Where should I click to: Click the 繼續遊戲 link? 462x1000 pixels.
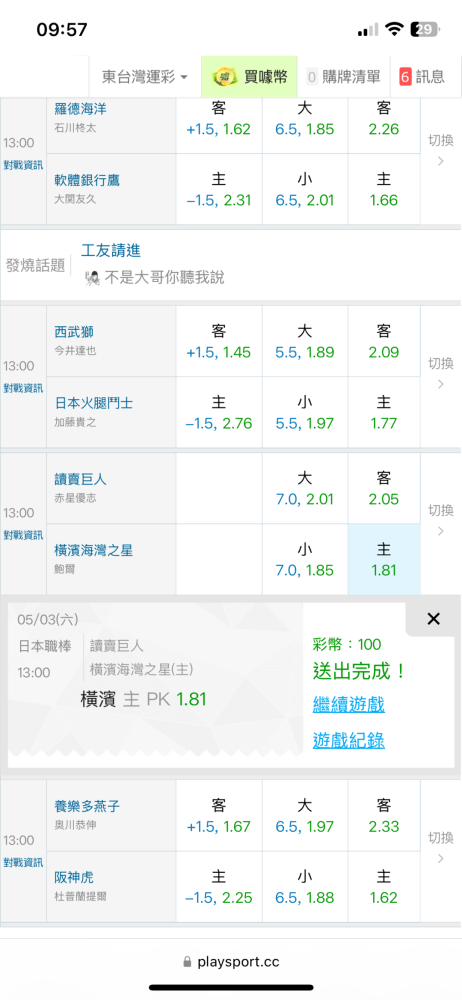pos(349,705)
